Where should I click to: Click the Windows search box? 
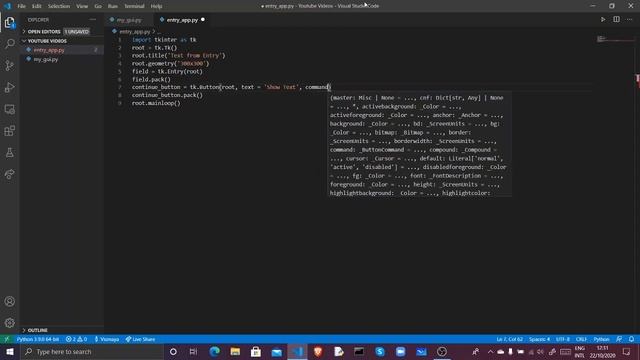click(x=92, y=351)
